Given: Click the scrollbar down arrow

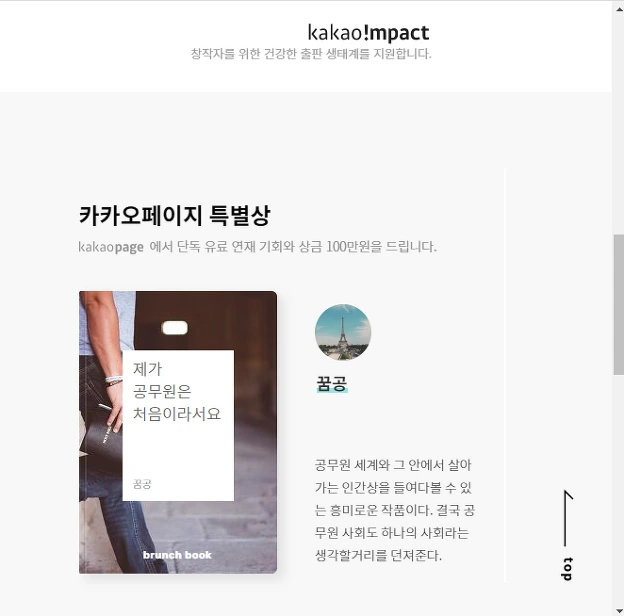Looking at the screenshot, I should pos(619,610).
